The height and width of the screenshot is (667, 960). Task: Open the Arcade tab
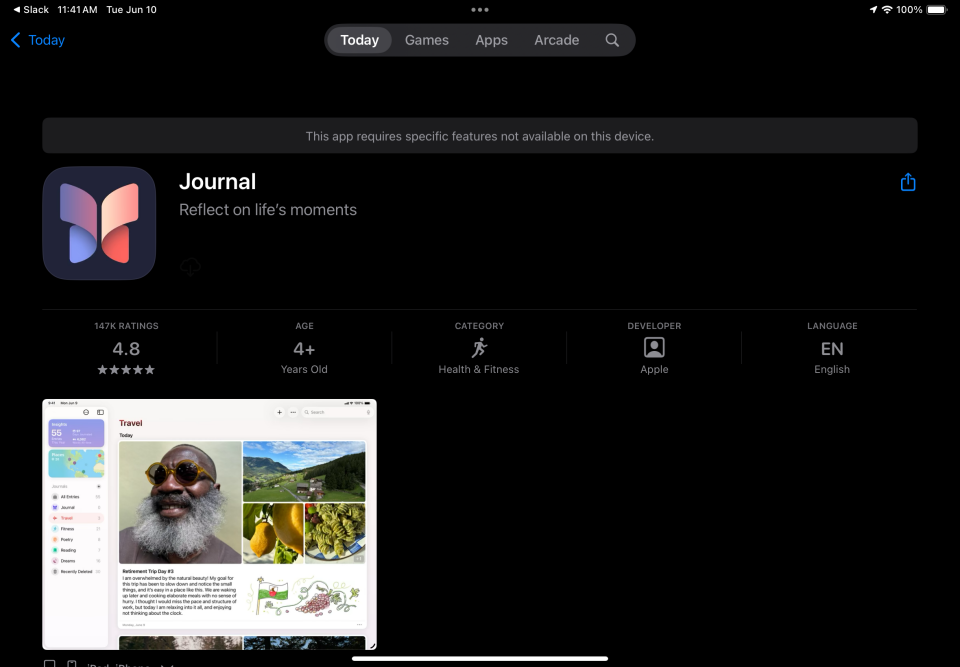click(x=556, y=40)
